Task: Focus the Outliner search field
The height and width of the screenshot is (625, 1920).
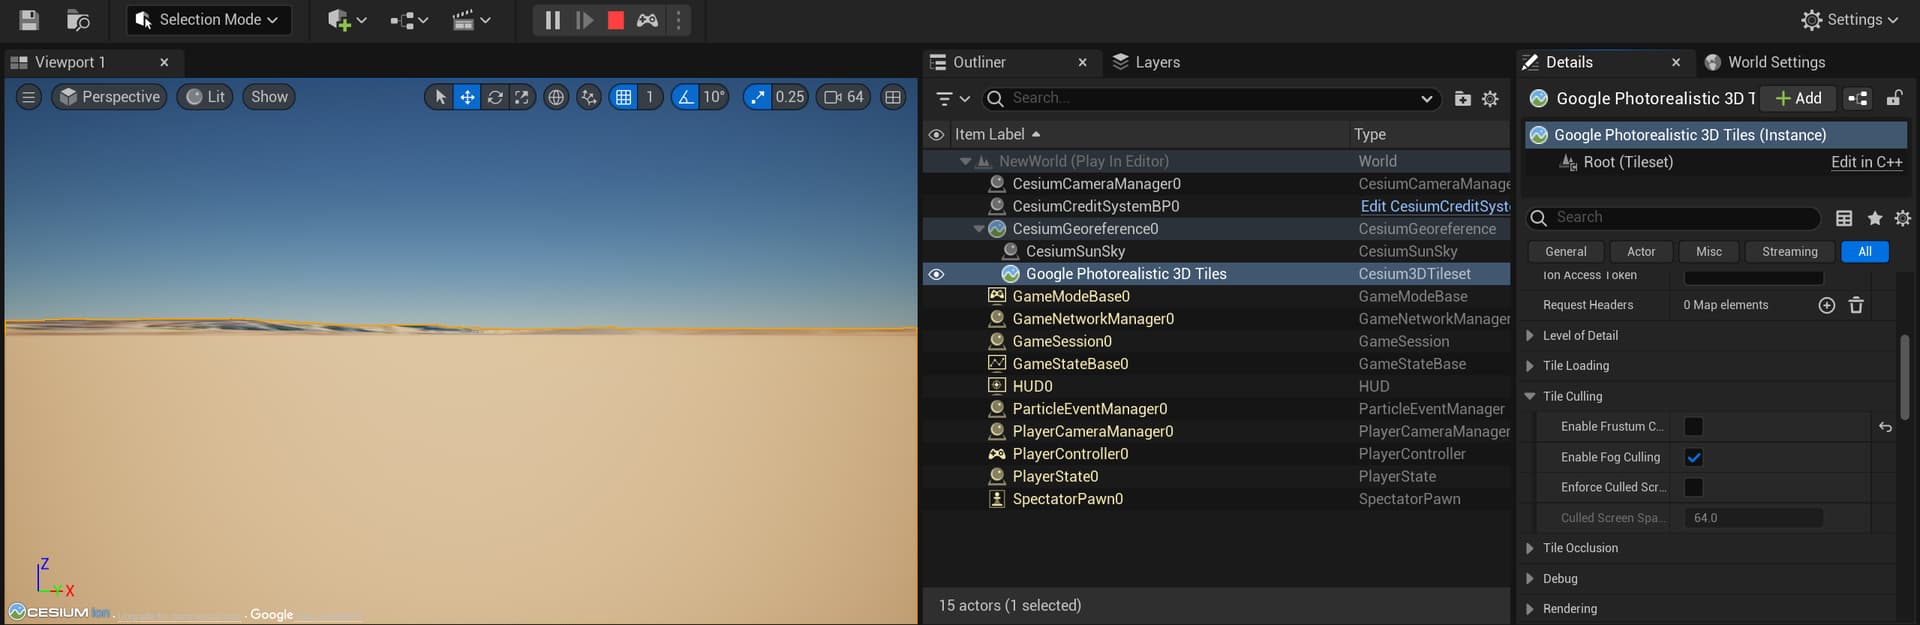Action: pos(1211,98)
